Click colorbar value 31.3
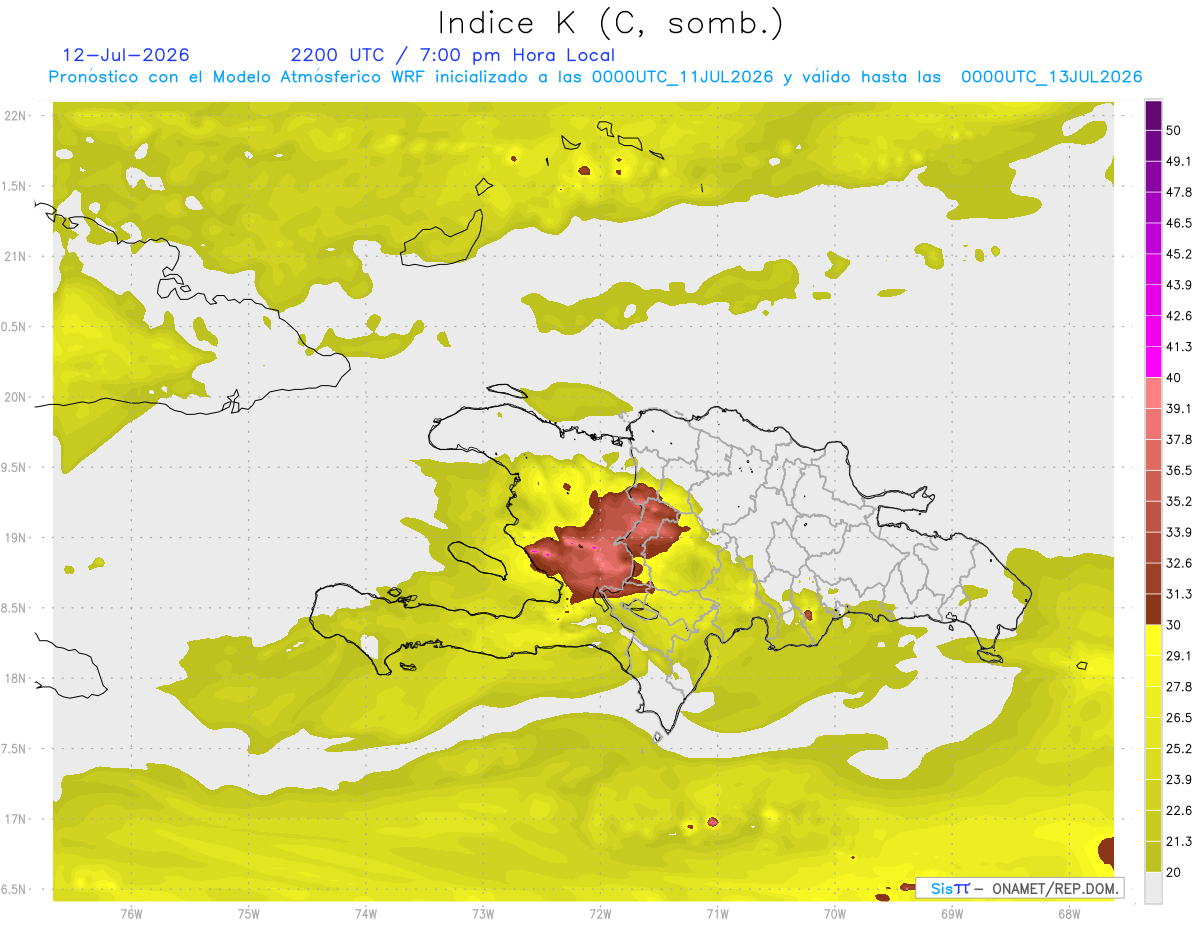The image size is (1200, 927). 1179,594
